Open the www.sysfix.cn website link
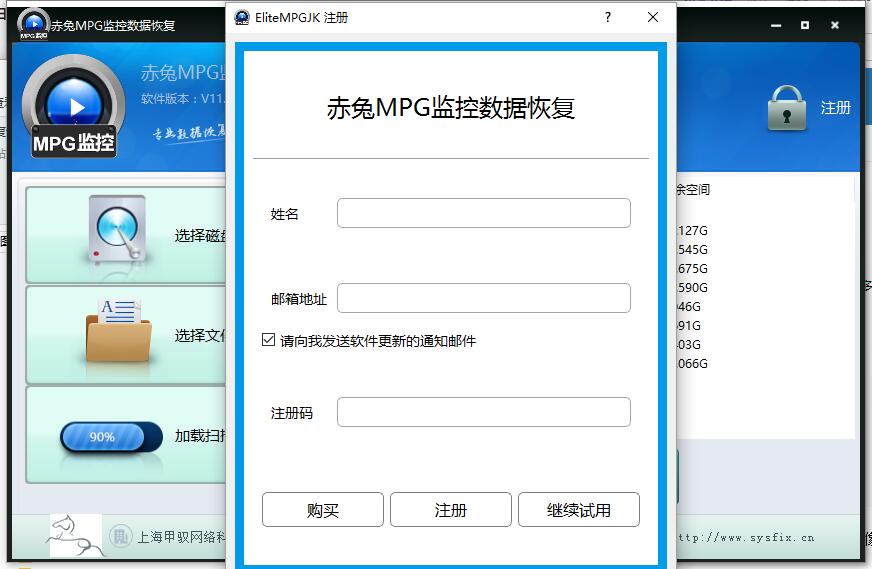This screenshot has width=872, height=569. coord(745,537)
